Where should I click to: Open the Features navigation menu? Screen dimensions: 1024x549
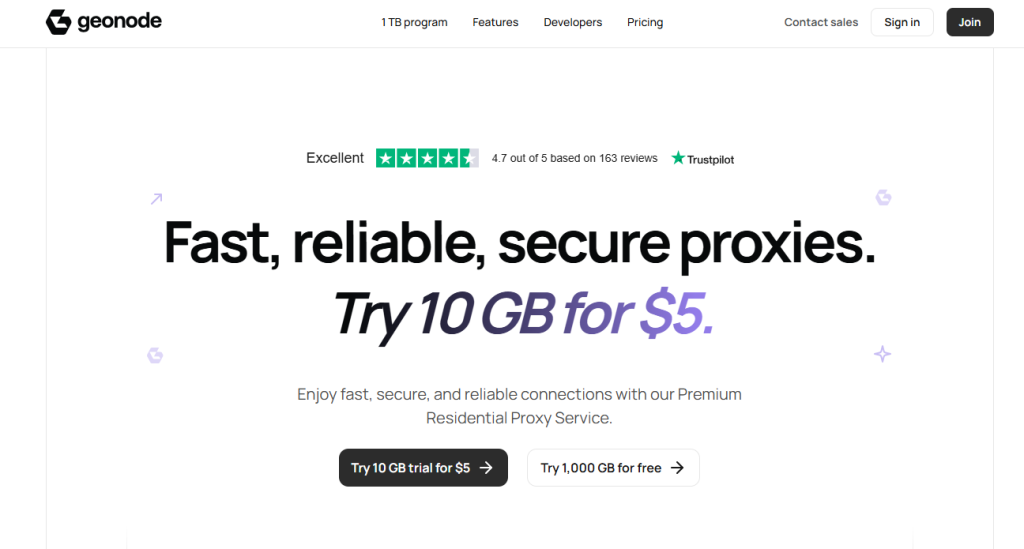(x=495, y=22)
